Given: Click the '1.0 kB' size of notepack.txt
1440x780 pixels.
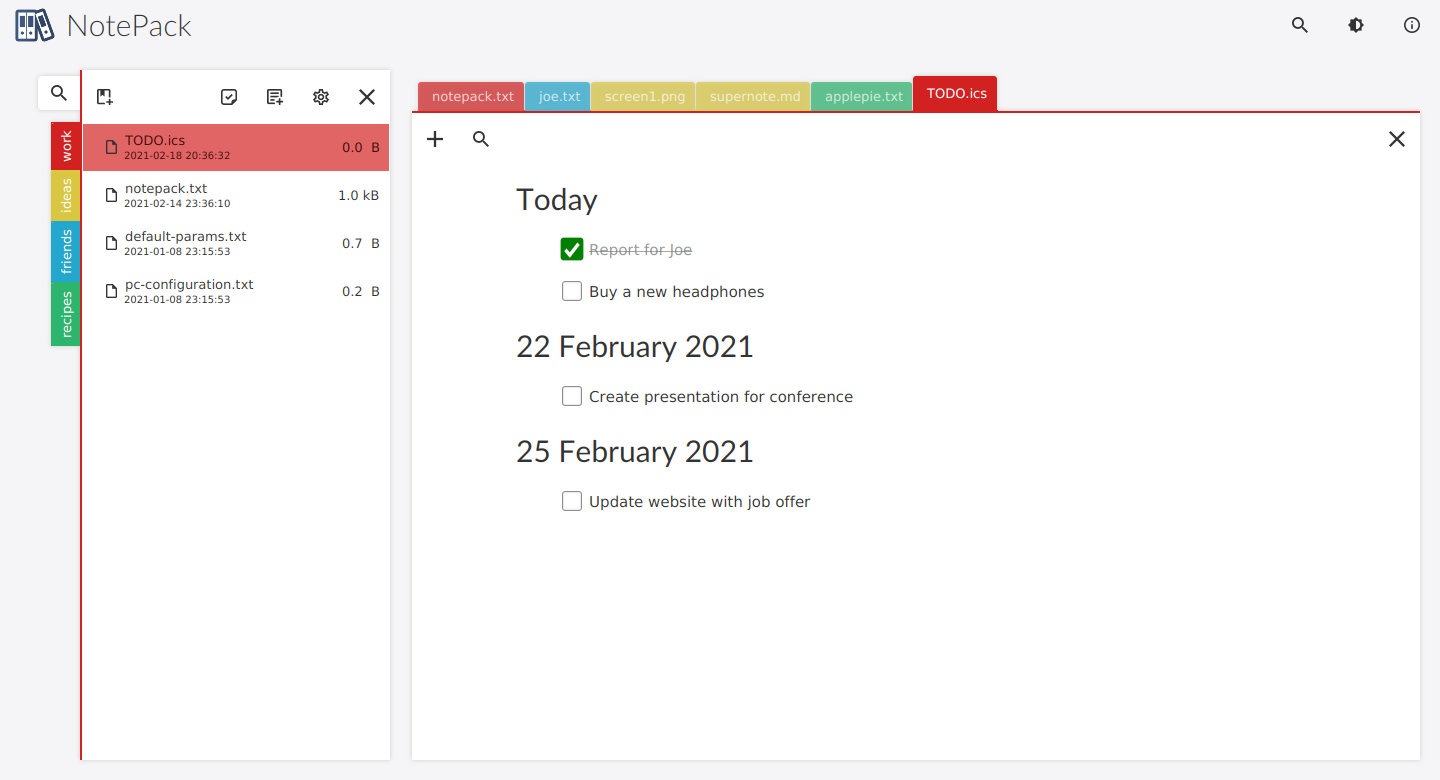Looking at the screenshot, I should click(x=359, y=195).
